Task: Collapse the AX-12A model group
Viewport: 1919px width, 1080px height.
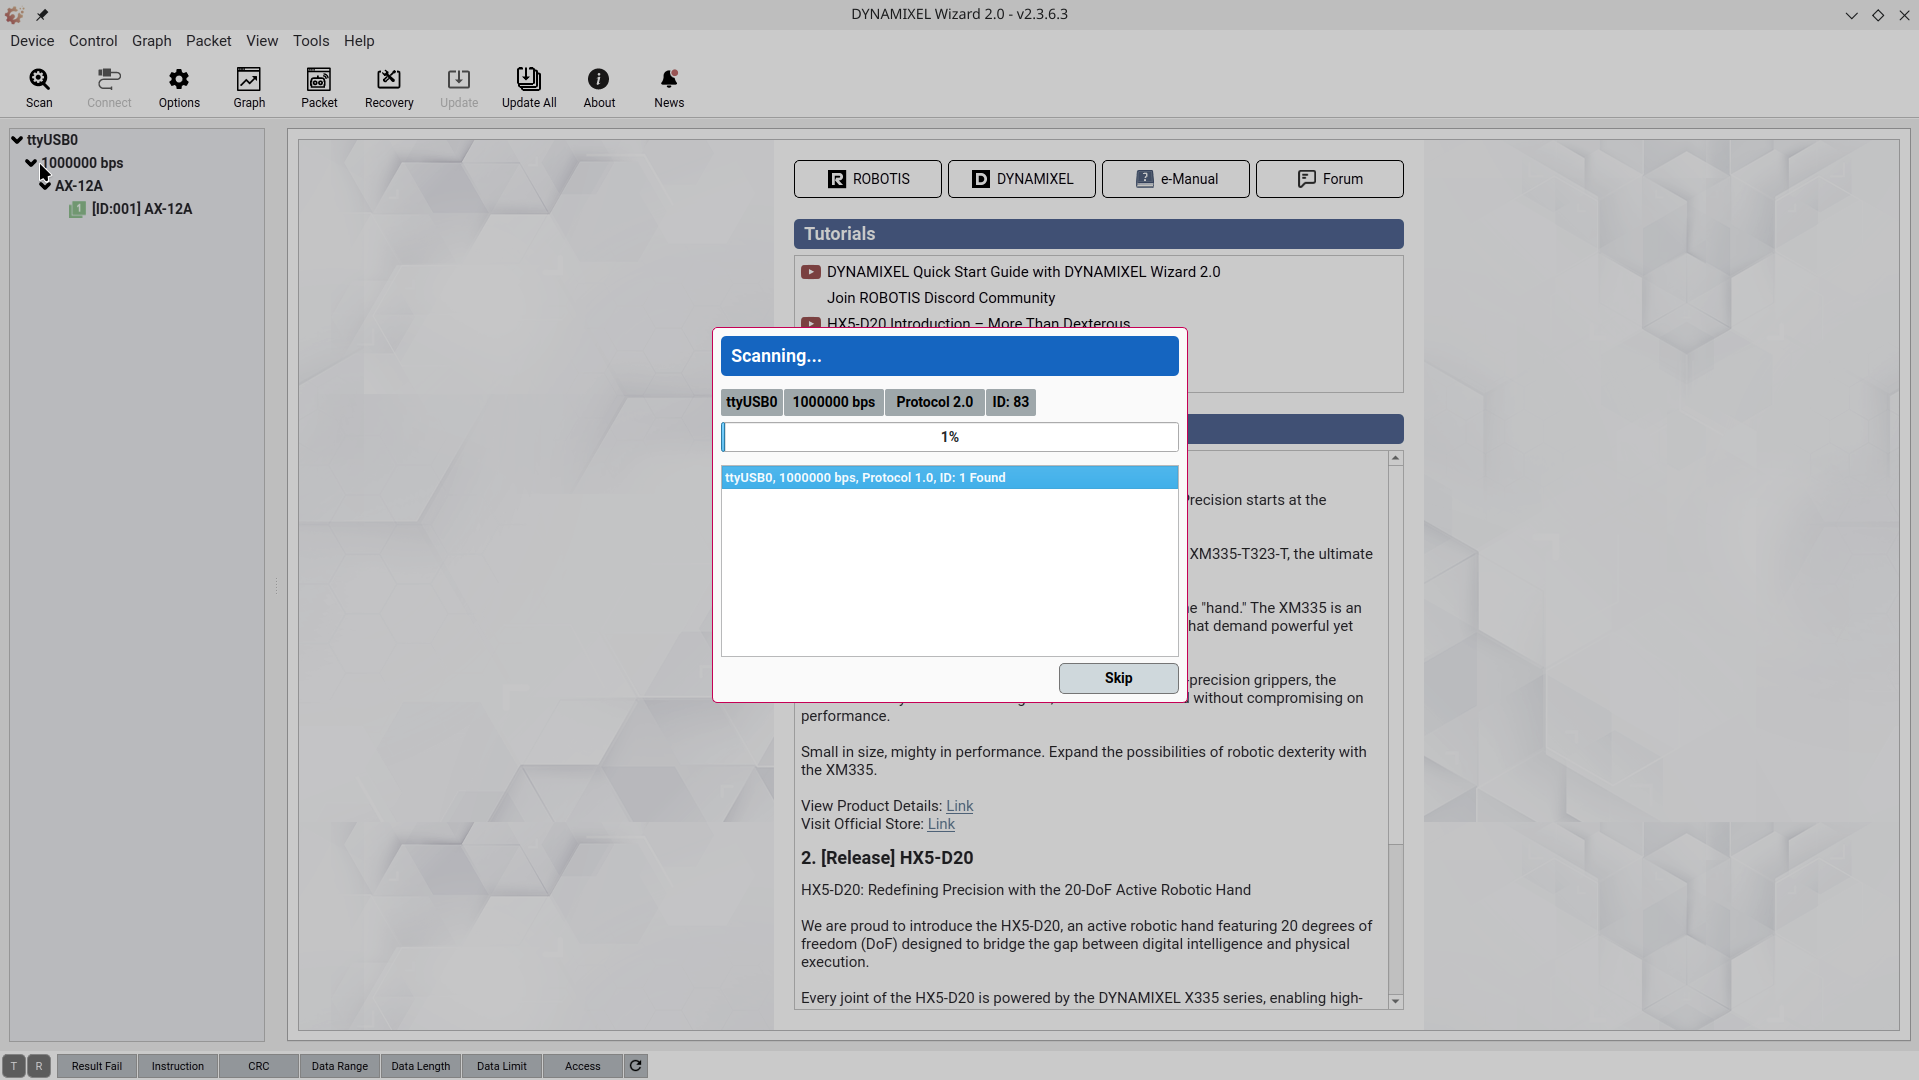Action: (45, 186)
